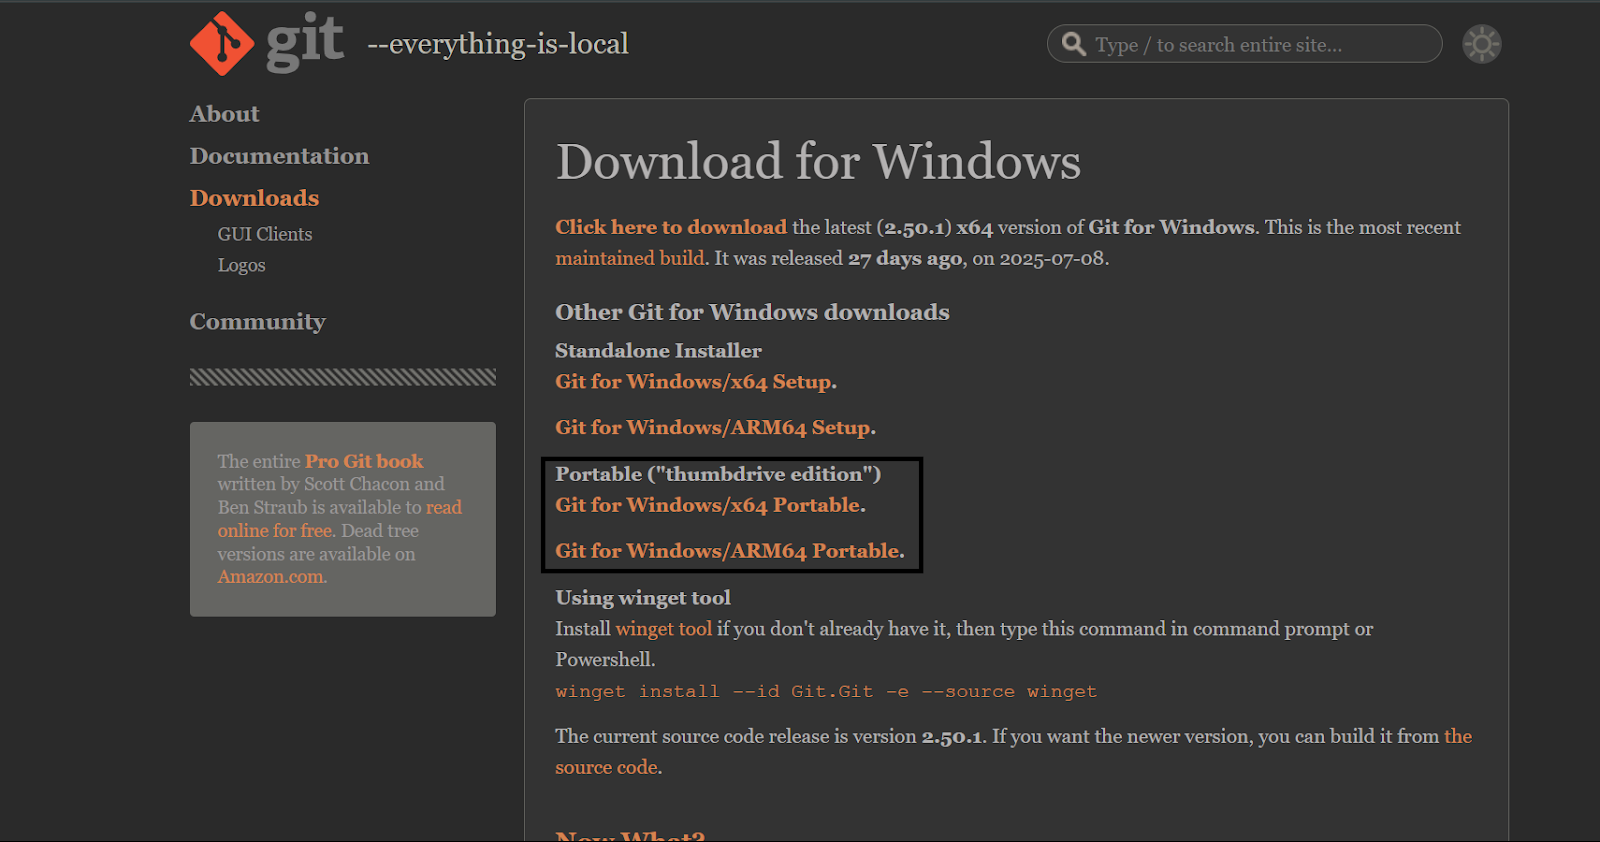The image size is (1600, 842).
Task: Download Git for Windows/ARM64 Setup
Action: pos(714,428)
